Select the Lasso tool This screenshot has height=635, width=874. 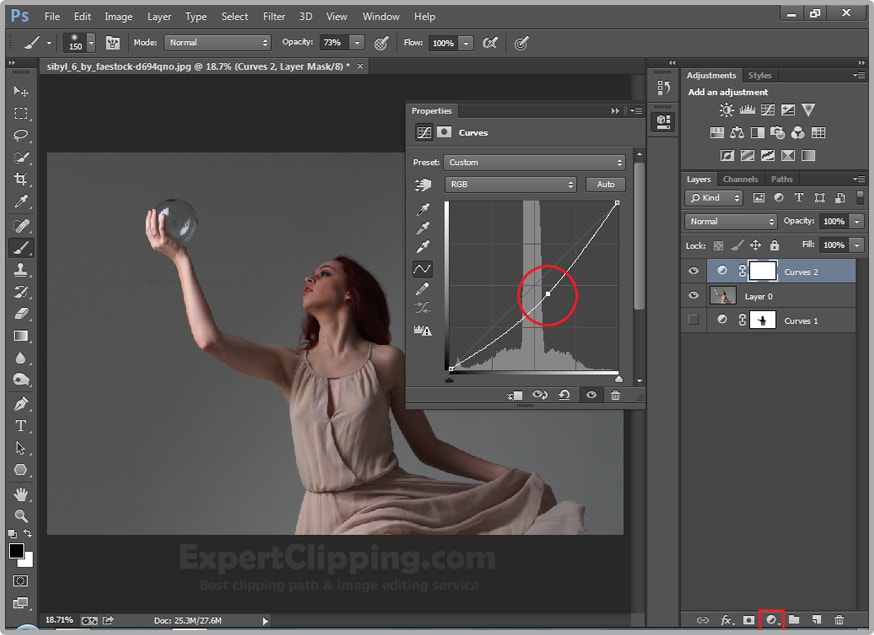(x=20, y=135)
